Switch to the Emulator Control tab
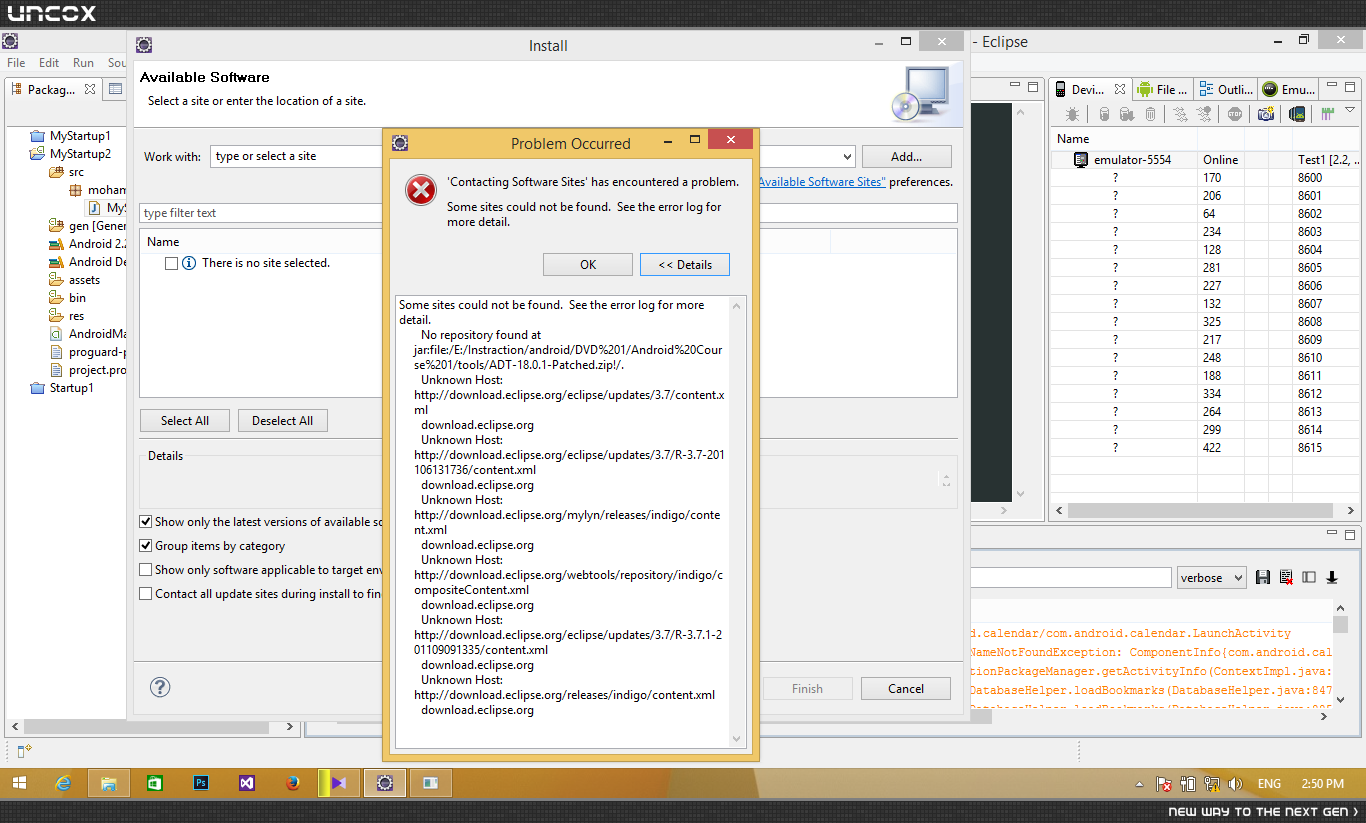The image size is (1366, 823). coord(1290,90)
